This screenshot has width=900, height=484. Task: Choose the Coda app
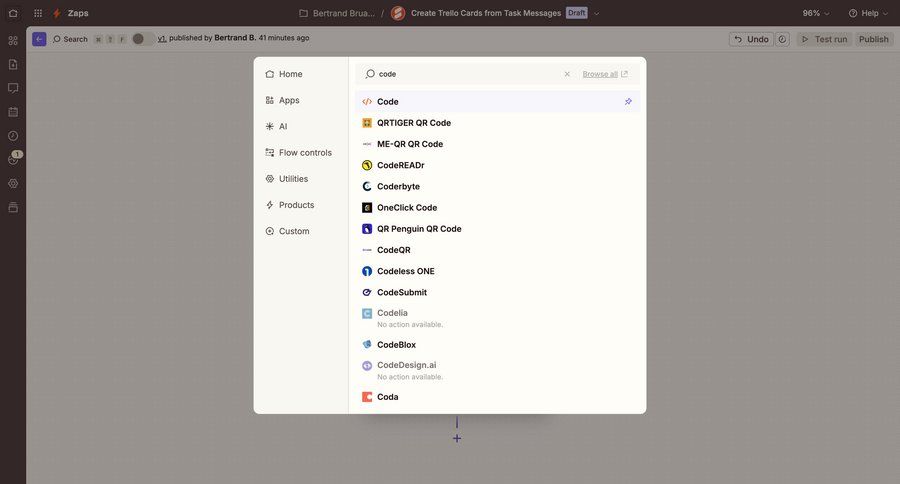pyautogui.click(x=497, y=397)
